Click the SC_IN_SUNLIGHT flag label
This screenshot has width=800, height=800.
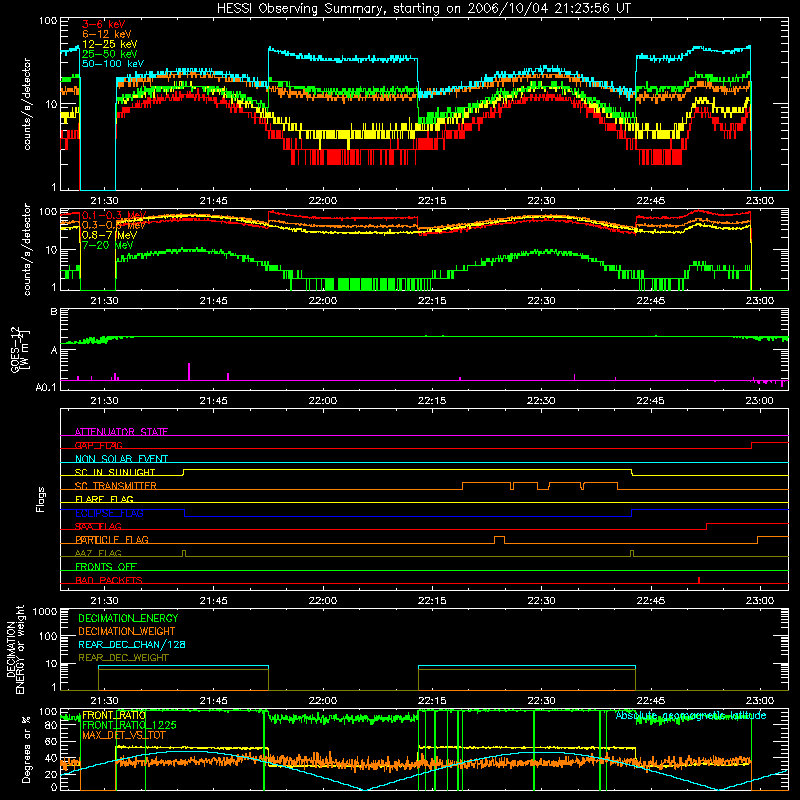115,472
